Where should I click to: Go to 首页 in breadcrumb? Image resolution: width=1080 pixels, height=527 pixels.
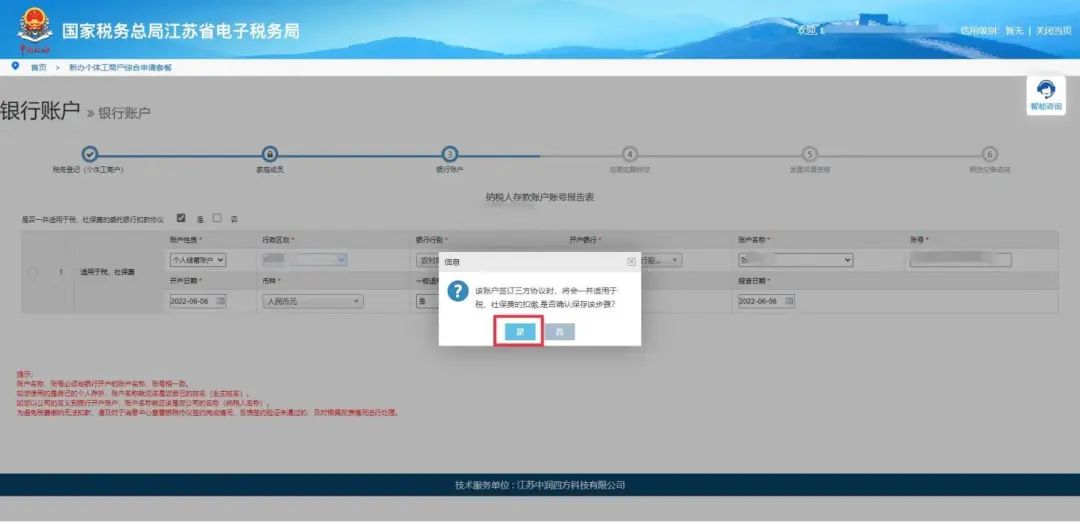coord(39,68)
